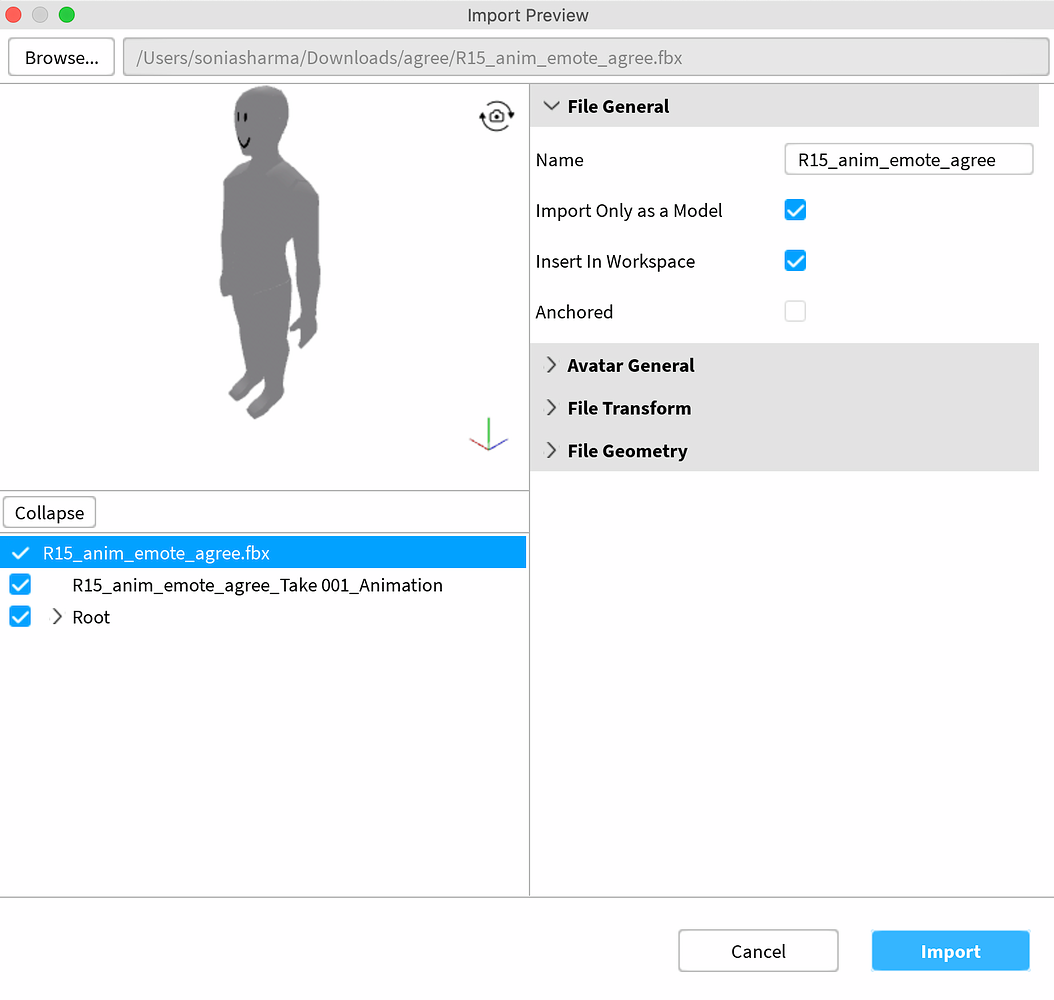
Task: Uncheck R15_anim_emote_agree.fbx in the tree
Action: coord(20,552)
